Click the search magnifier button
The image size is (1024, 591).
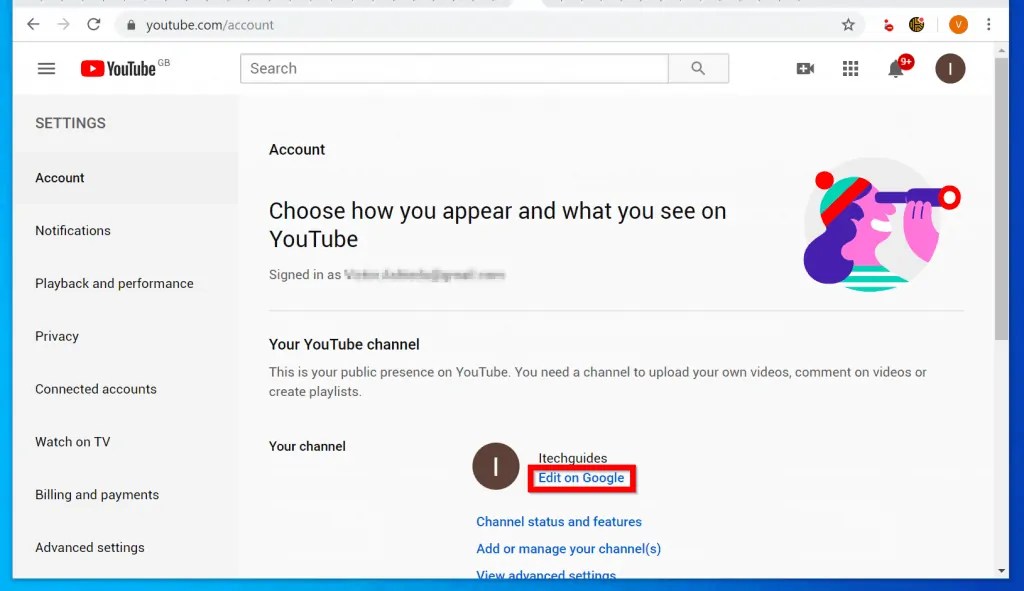(x=698, y=68)
